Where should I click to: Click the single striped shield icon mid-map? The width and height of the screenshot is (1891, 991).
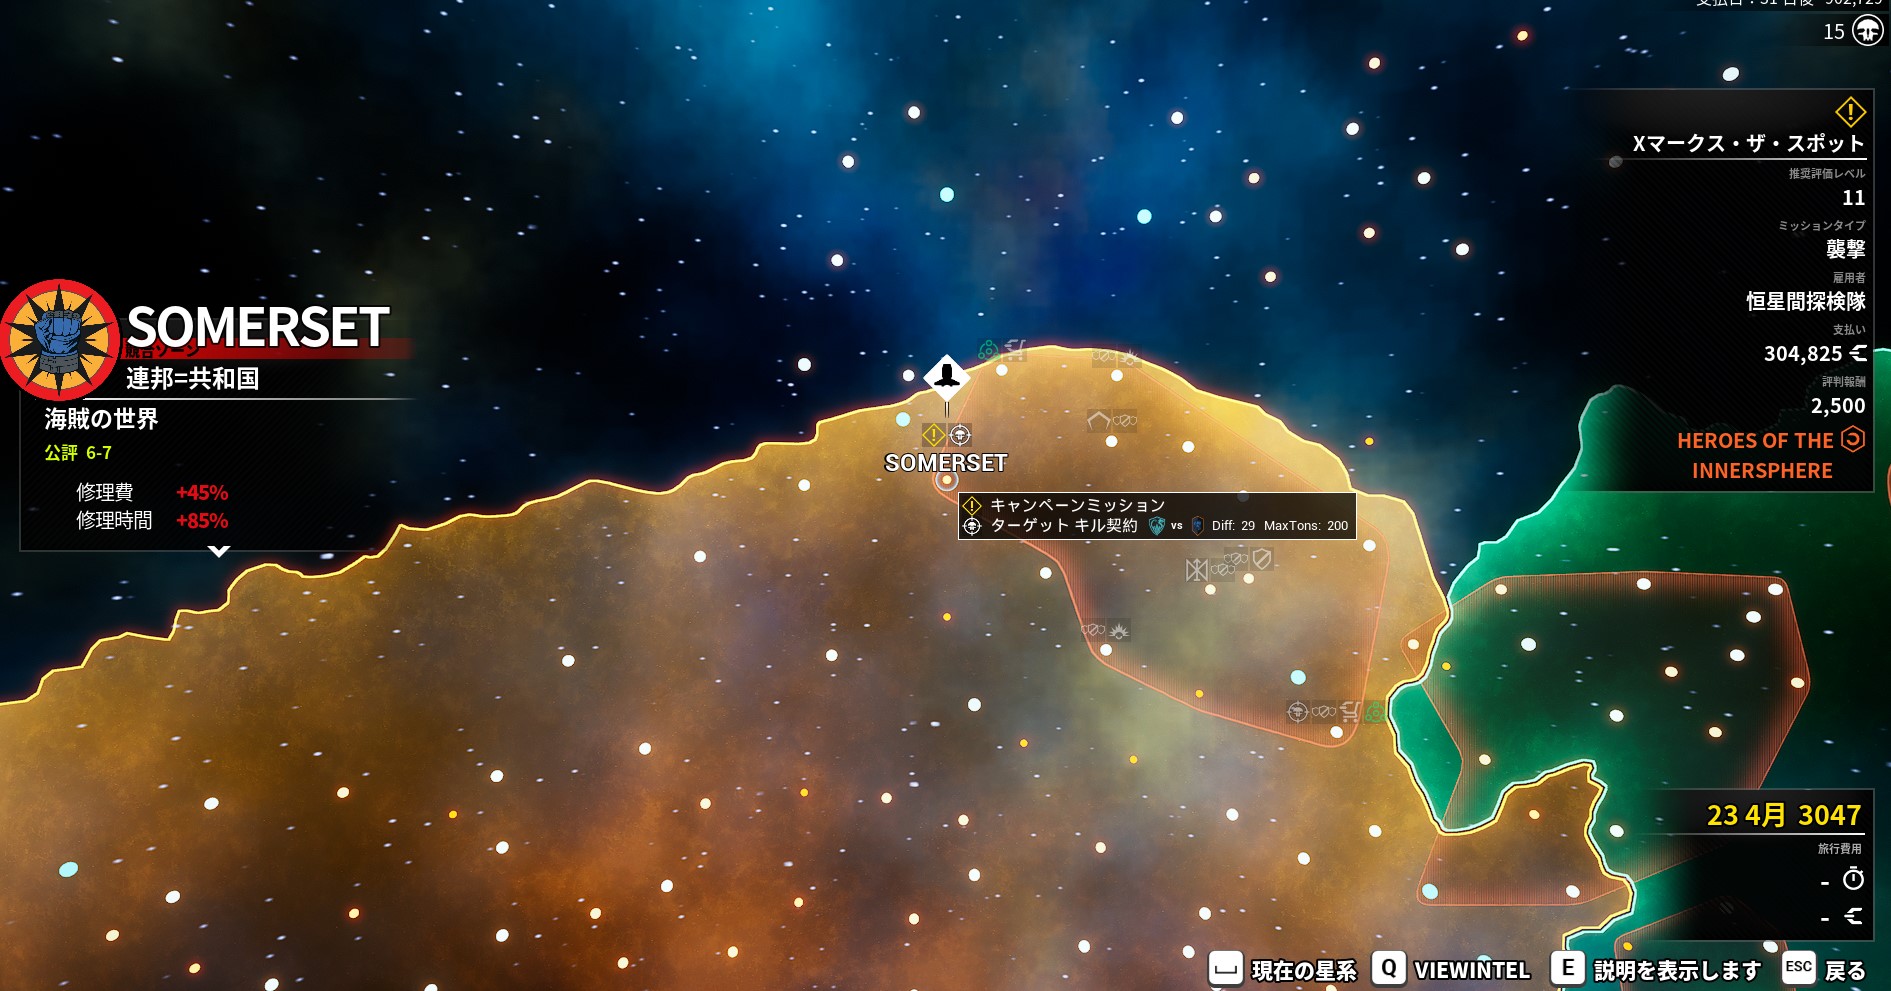pos(1263,559)
